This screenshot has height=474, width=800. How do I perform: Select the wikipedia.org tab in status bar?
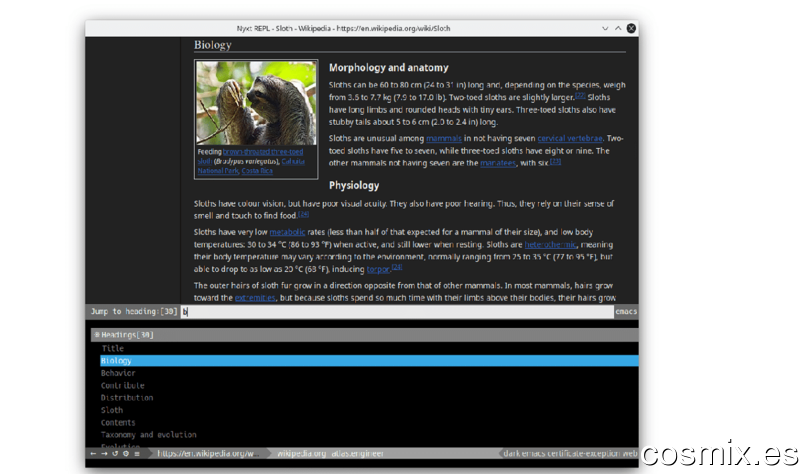pyautogui.click(x=301, y=453)
